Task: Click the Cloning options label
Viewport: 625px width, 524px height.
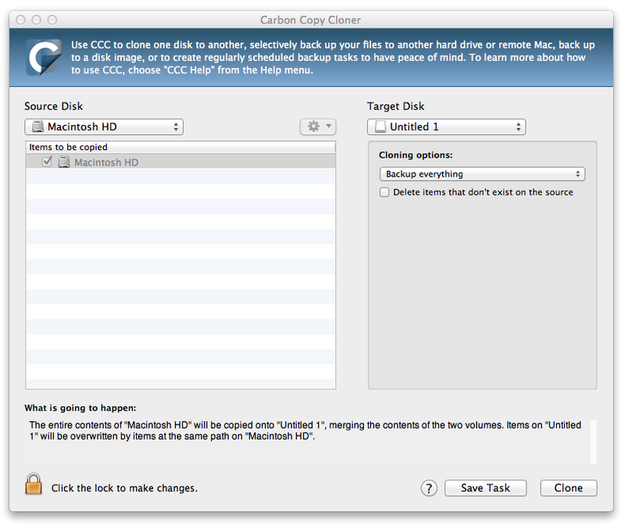Action: coord(416,155)
